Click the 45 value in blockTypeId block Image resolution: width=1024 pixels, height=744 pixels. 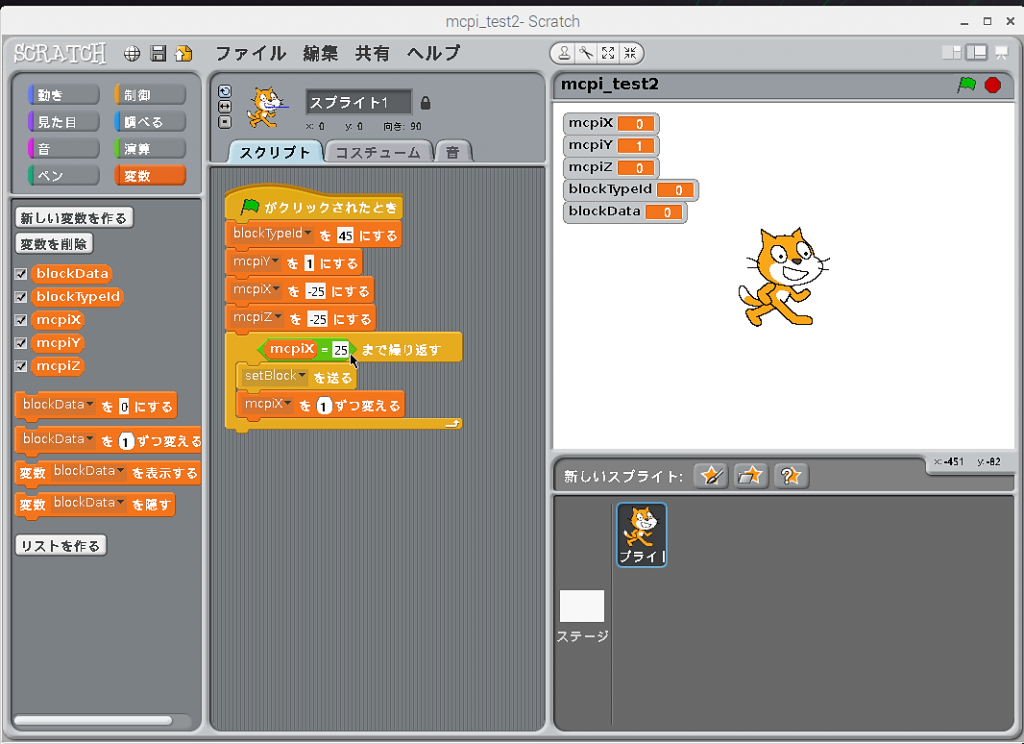[345, 235]
